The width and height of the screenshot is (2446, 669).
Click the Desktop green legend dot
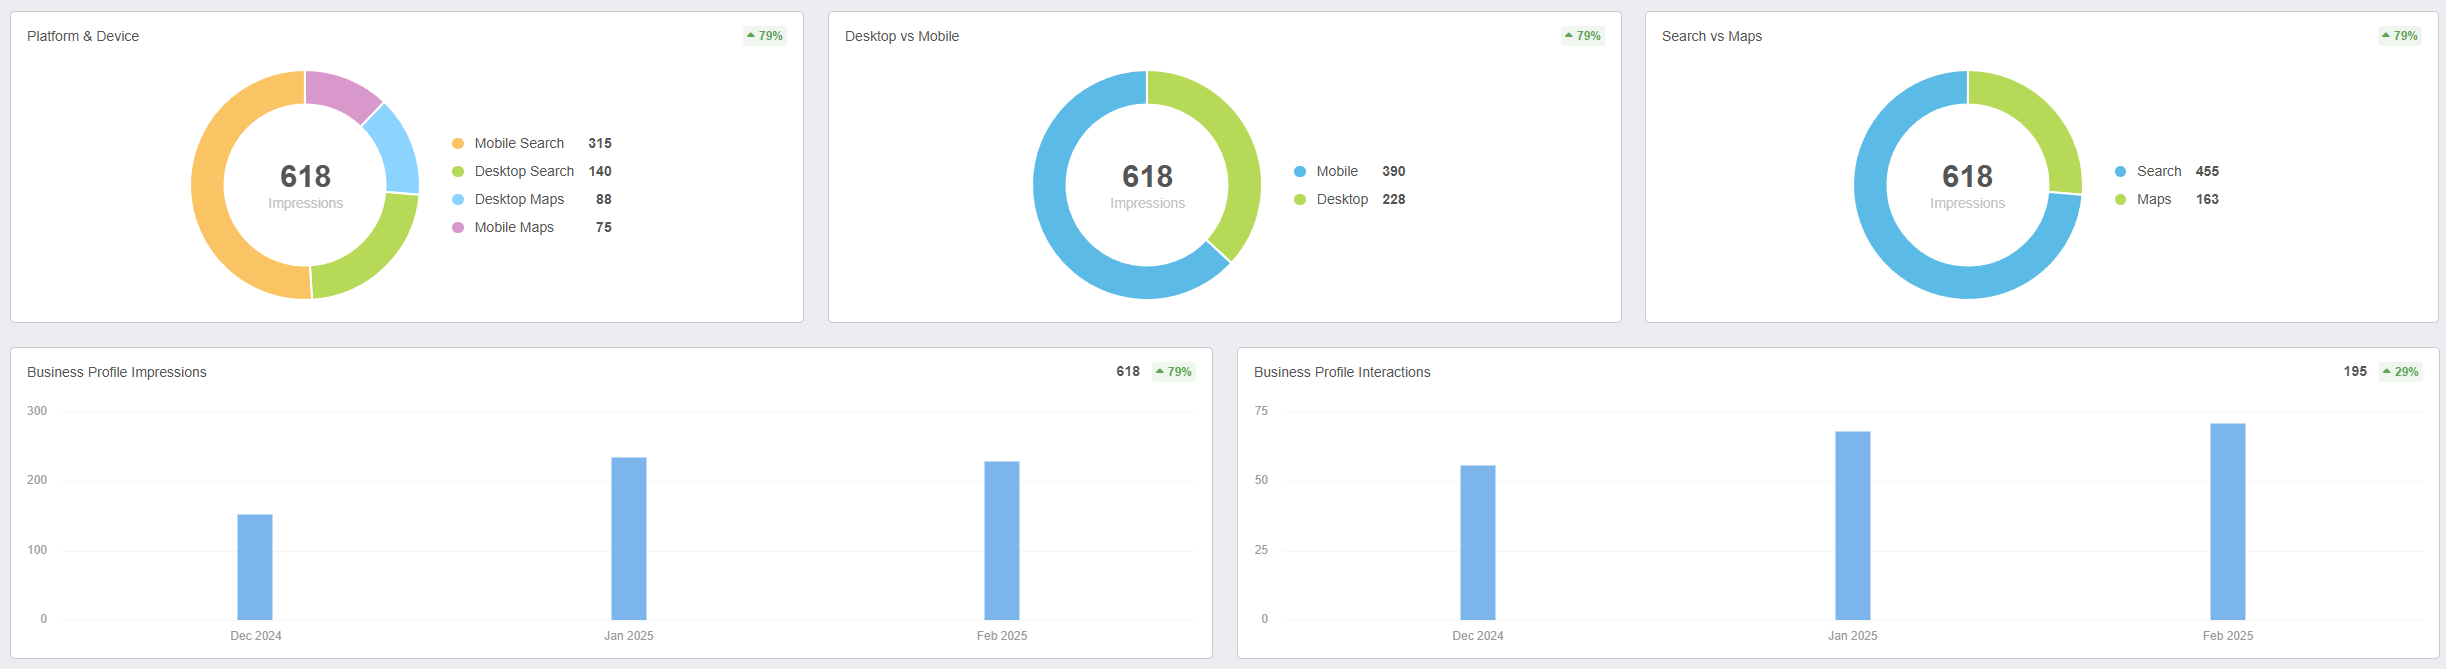click(1300, 200)
